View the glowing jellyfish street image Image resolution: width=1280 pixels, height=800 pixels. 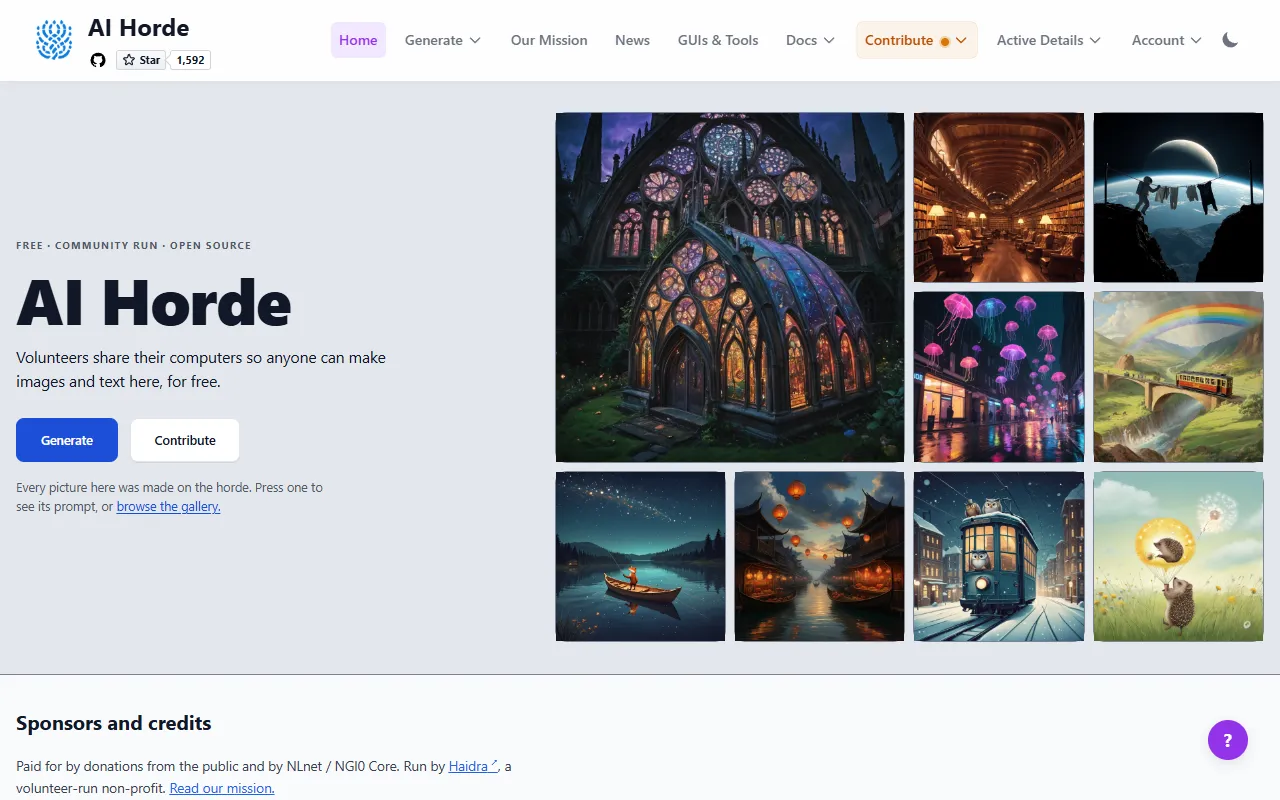999,377
